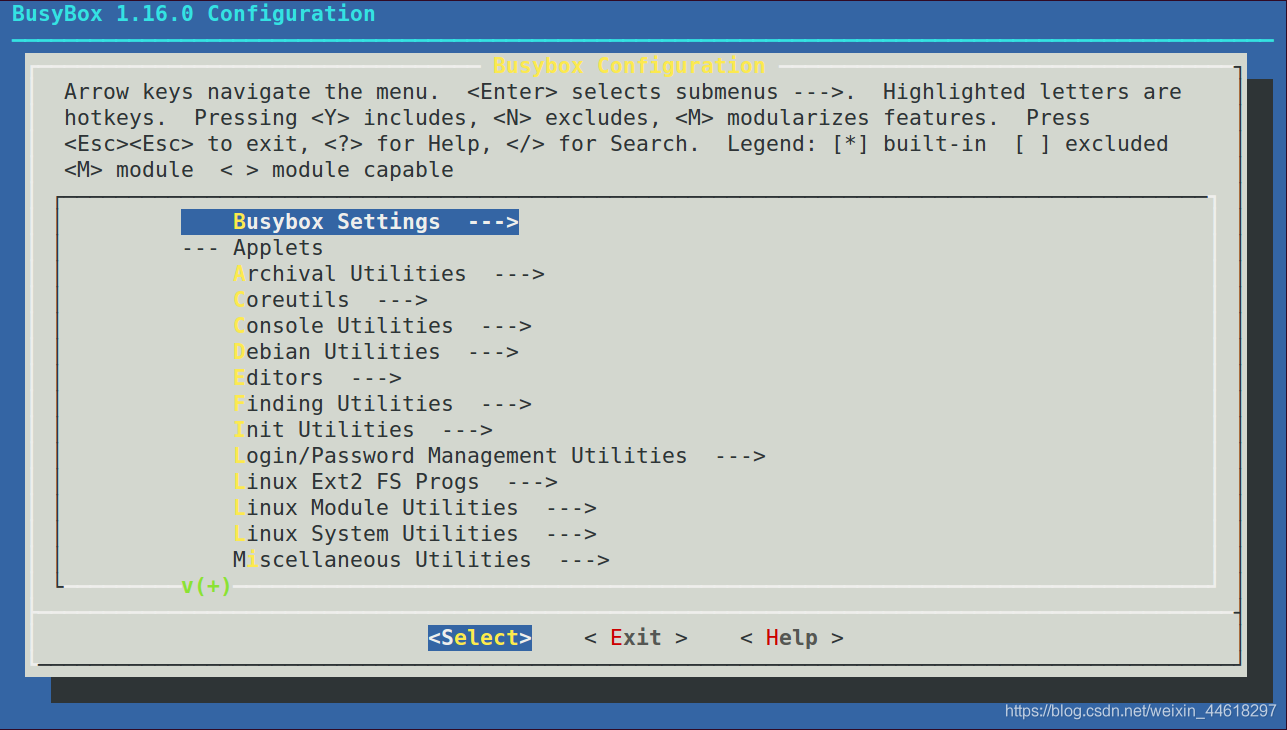Go into Linux Module Utilities

[414, 508]
